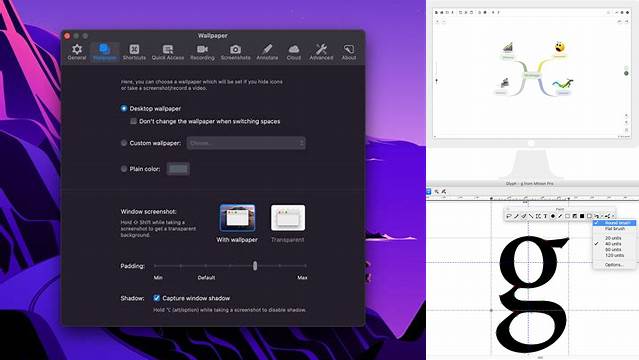
Task: Choose Flat brush from the brush menu
Action: point(615,229)
